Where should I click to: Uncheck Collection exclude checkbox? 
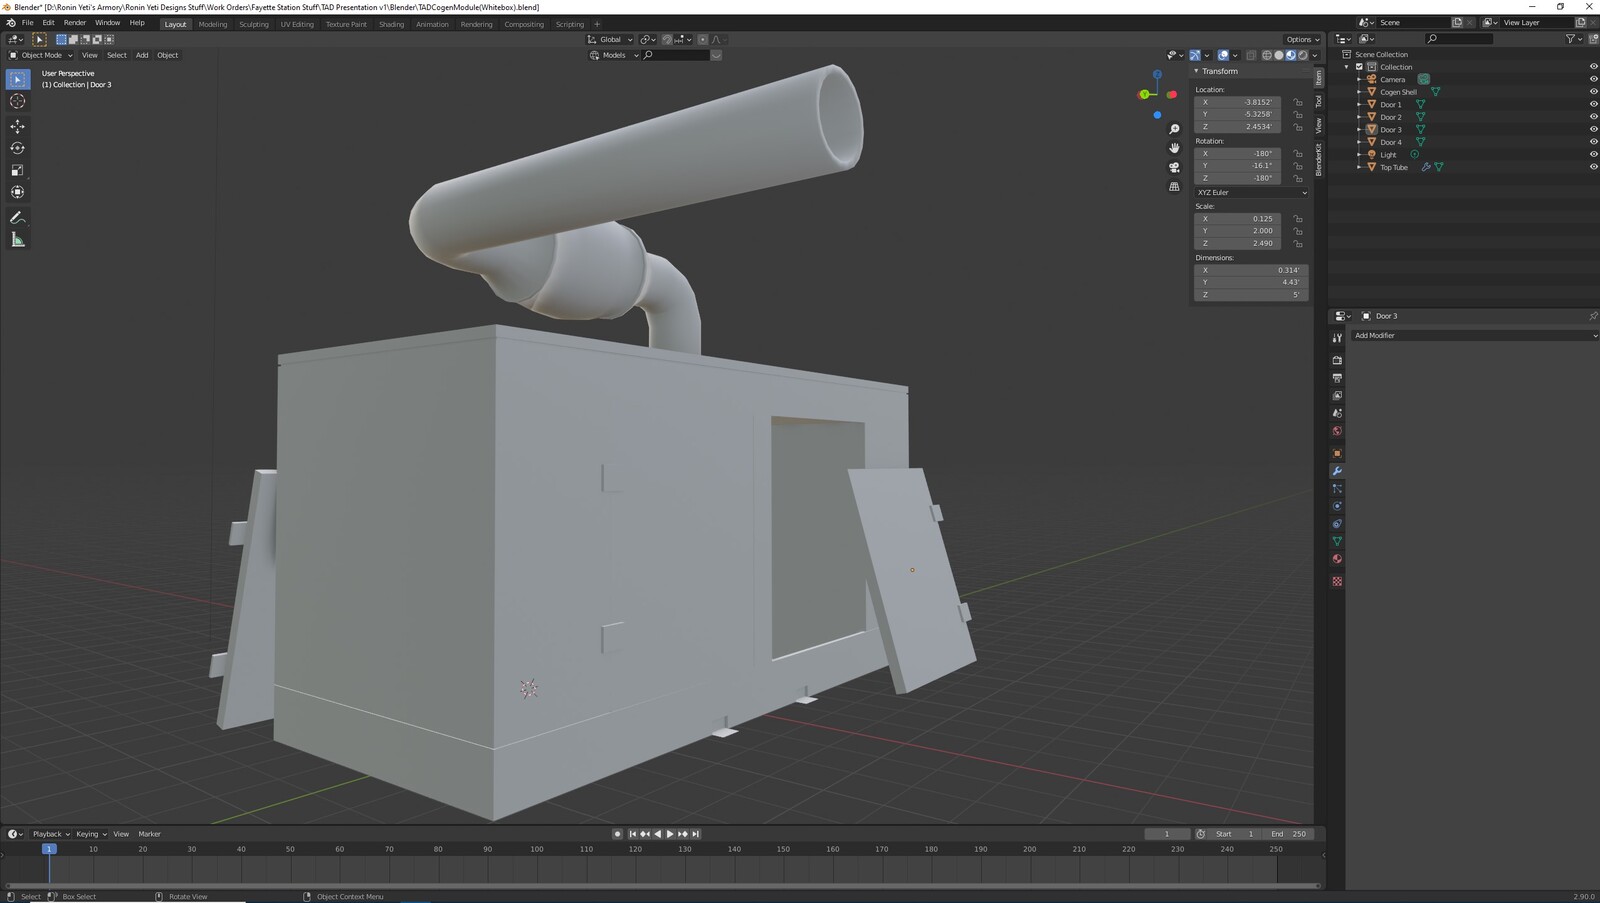(1359, 67)
